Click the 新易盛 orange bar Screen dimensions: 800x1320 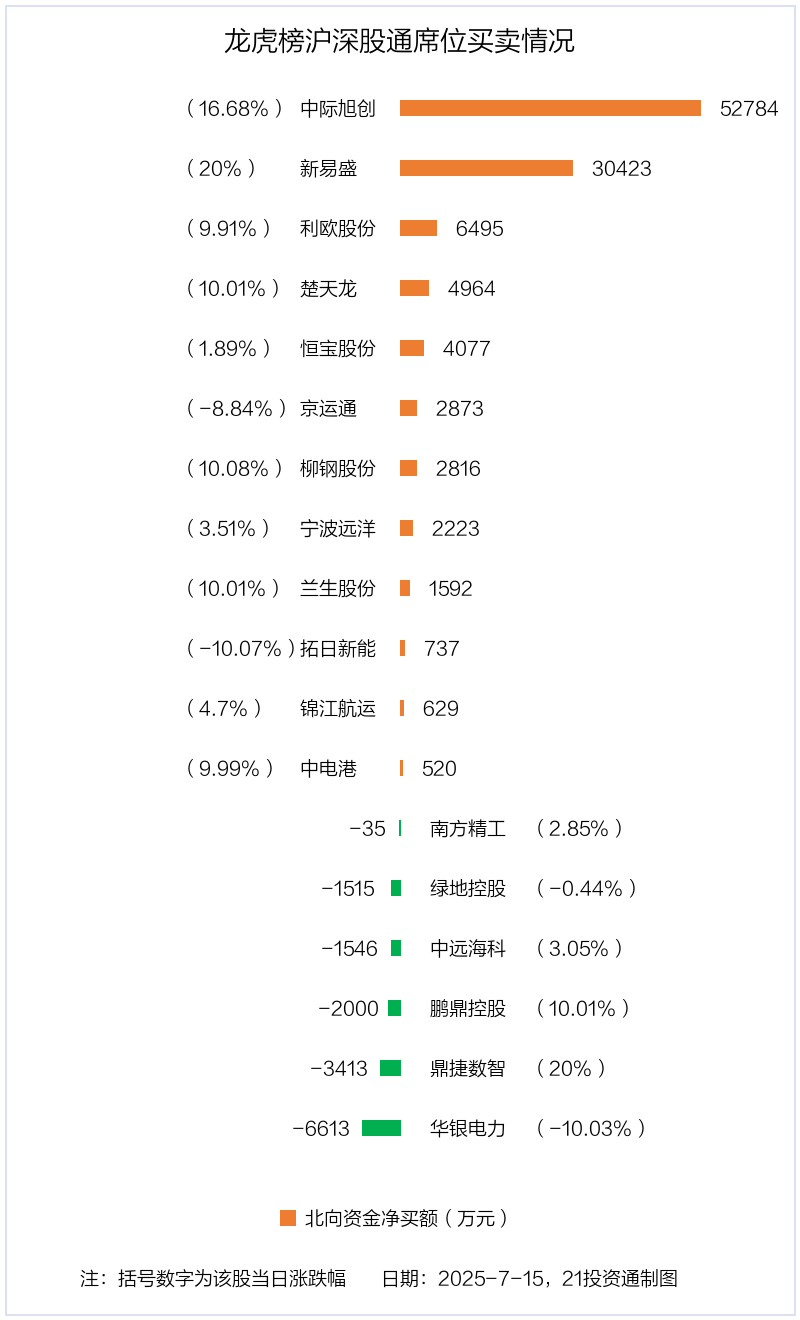coord(486,168)
